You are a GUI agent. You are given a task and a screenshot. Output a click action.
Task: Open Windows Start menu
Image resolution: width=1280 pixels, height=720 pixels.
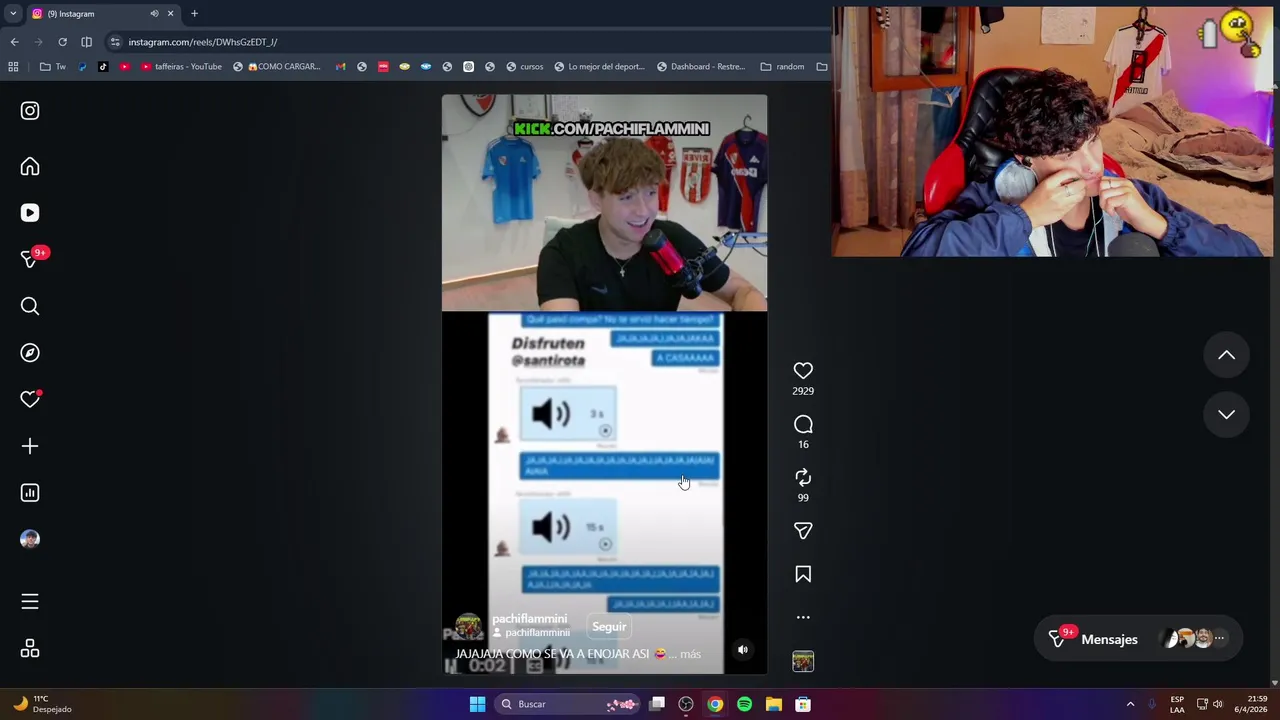tap(477, 704)
